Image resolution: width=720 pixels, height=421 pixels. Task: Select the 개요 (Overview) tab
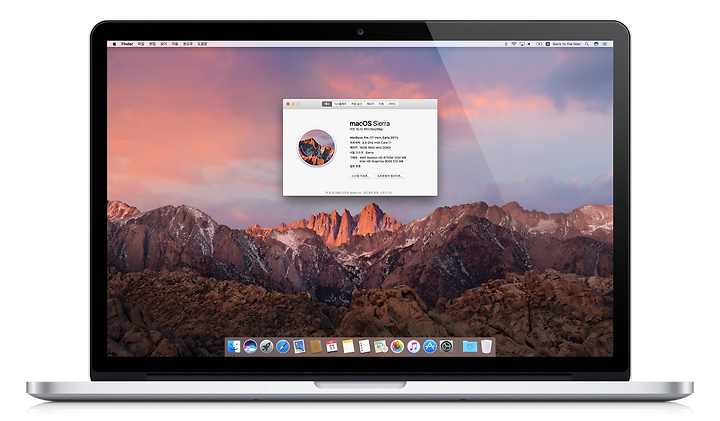(x=326, y=104)
